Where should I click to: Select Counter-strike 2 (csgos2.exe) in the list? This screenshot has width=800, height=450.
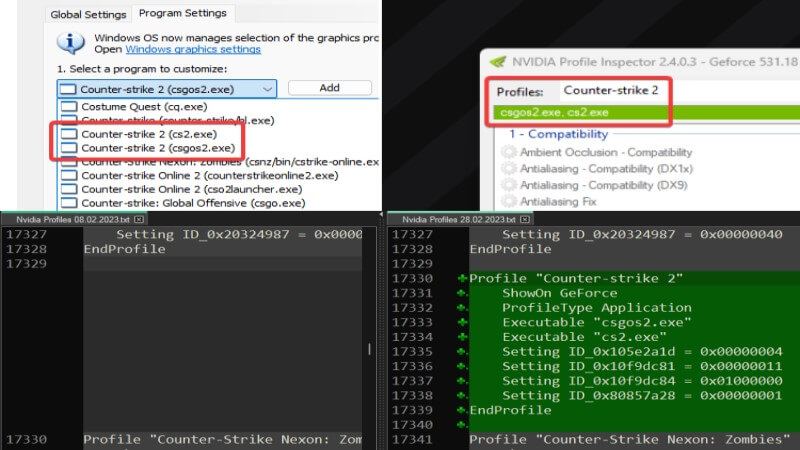tap(162, 147)
